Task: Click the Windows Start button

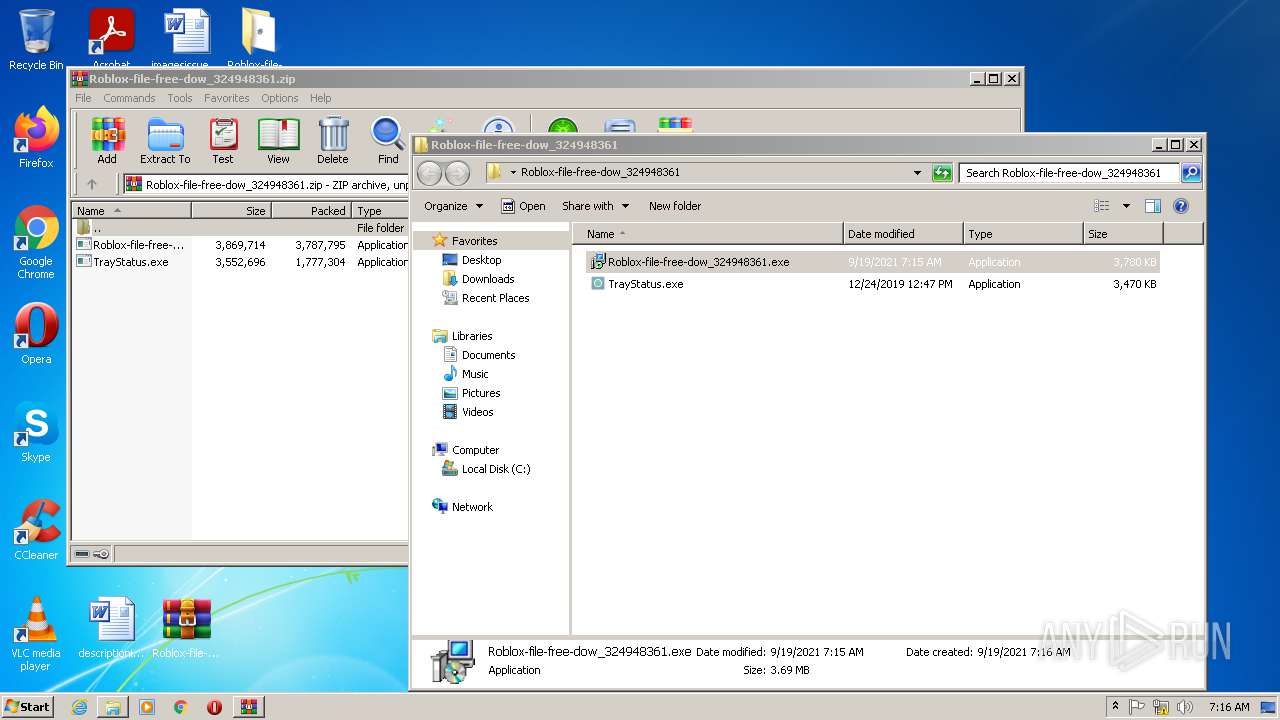Action: point(28,706)
